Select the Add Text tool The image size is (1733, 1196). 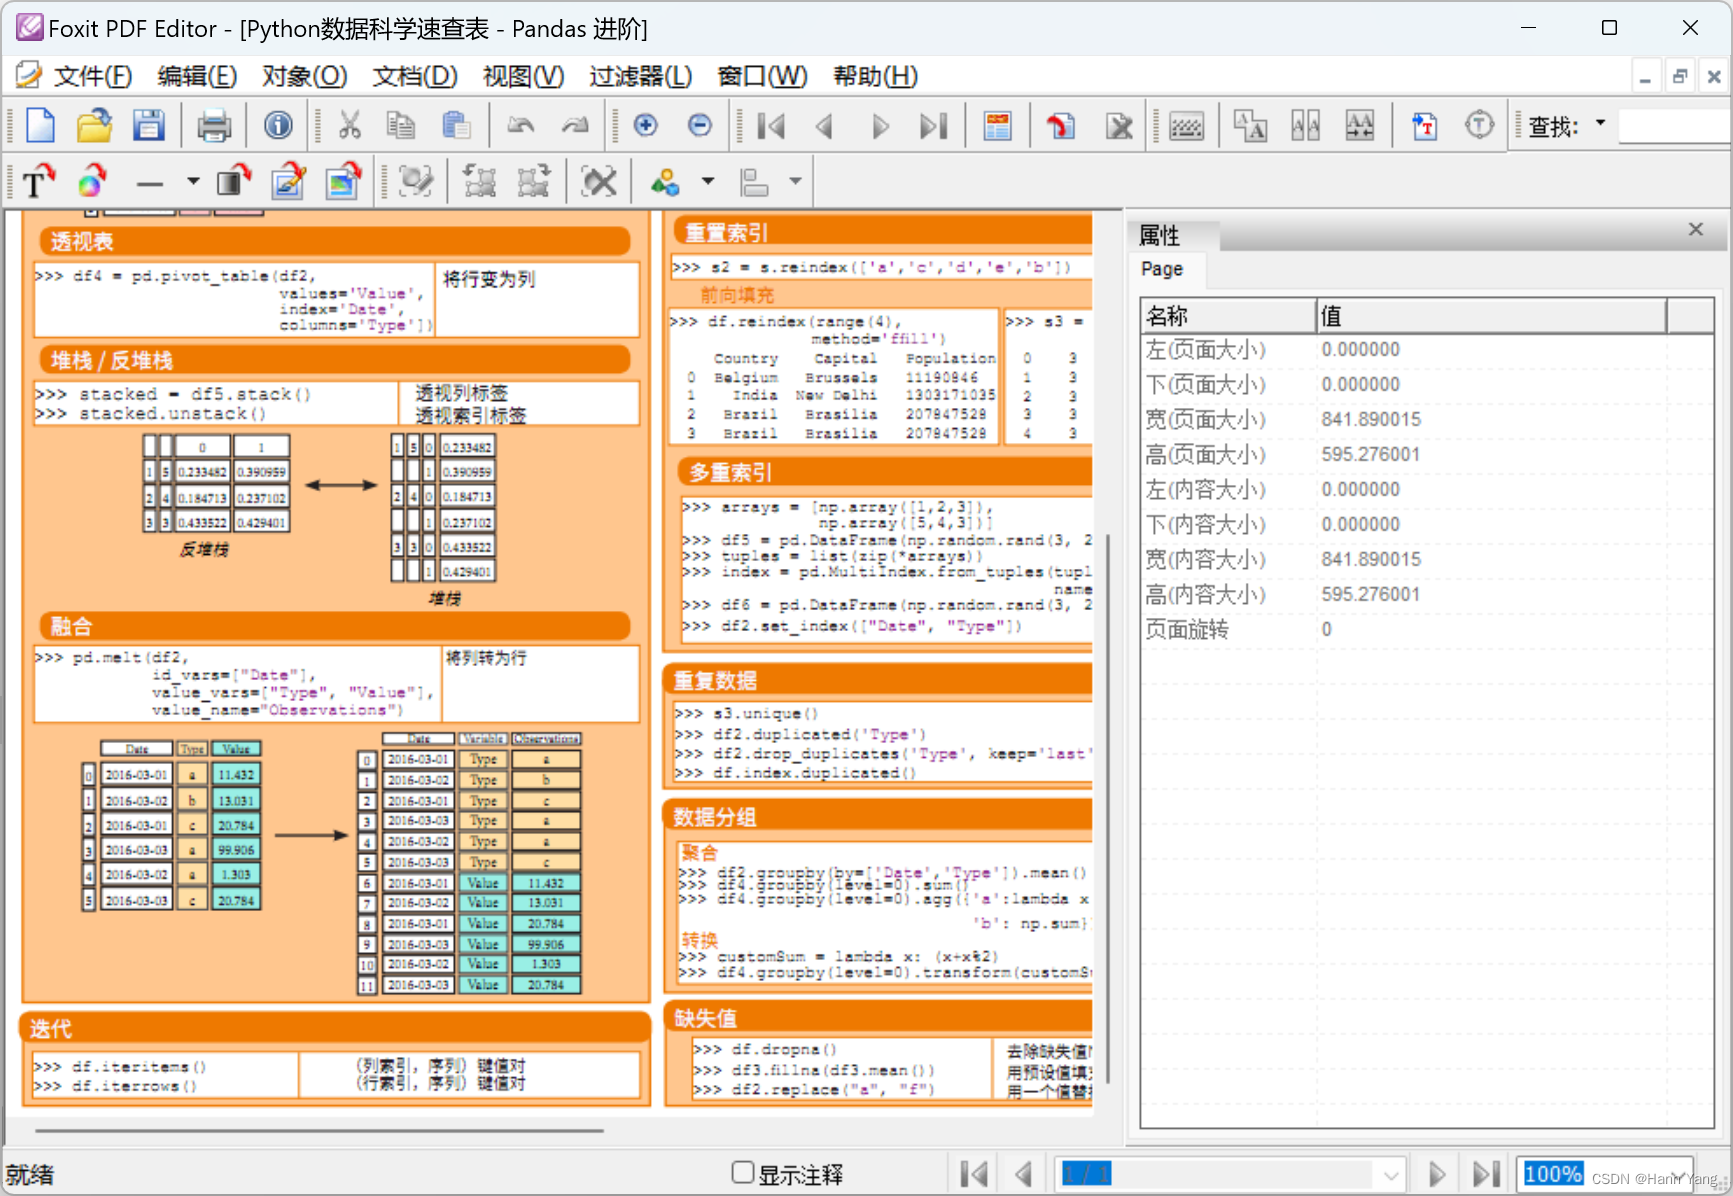(x=38, y=181)
